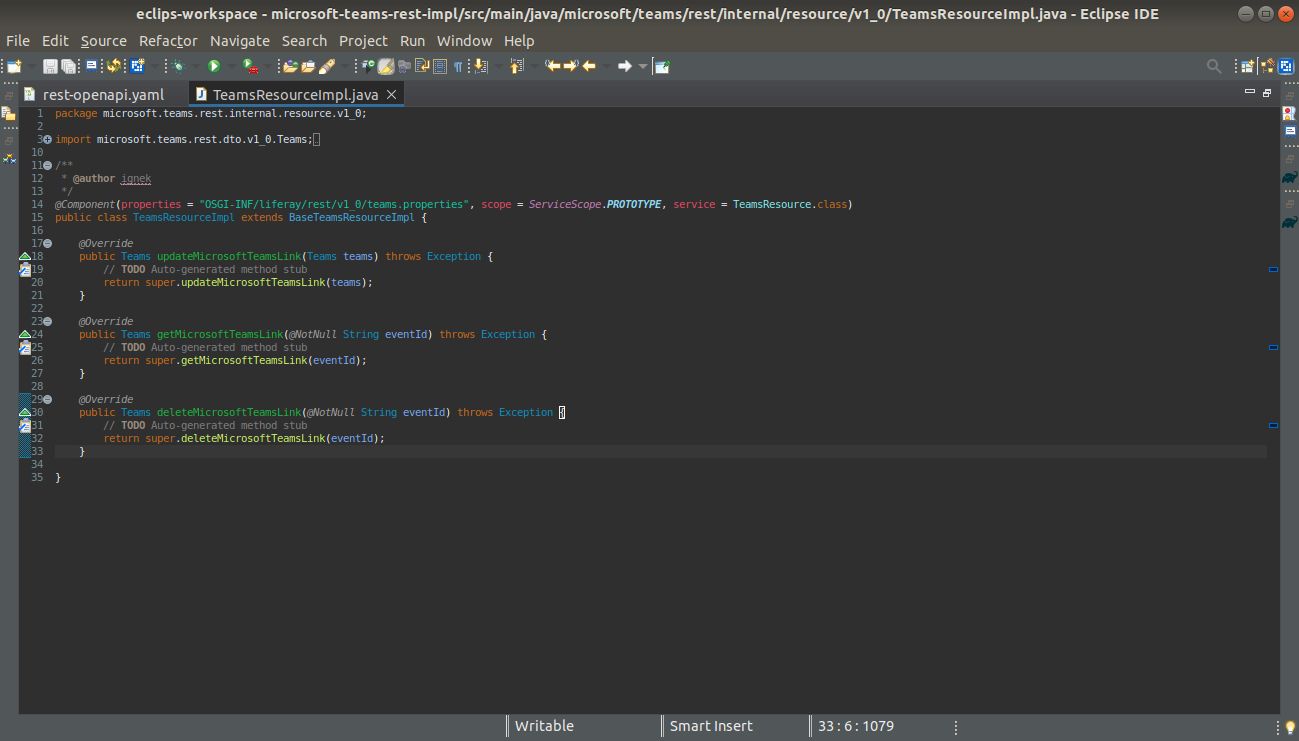Viewport: 1299px width, 741px height.
Task: Click the TODO task marker on line 19
Action: [x=25, y=270]
